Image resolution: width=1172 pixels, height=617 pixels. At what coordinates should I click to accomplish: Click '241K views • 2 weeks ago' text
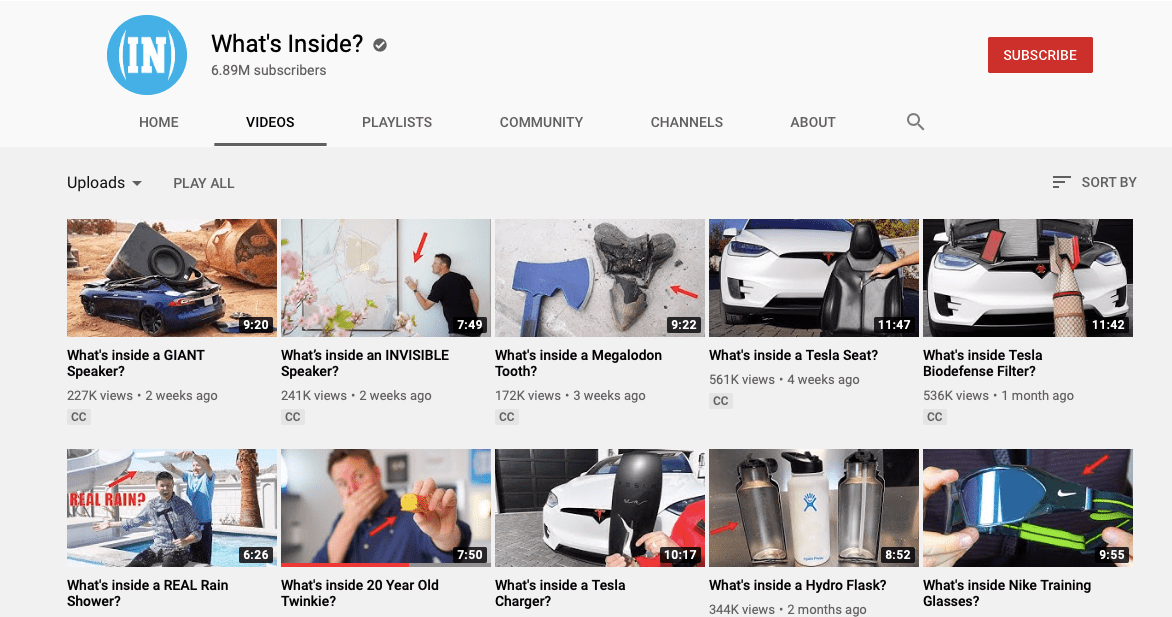click(x=357, y=396)
